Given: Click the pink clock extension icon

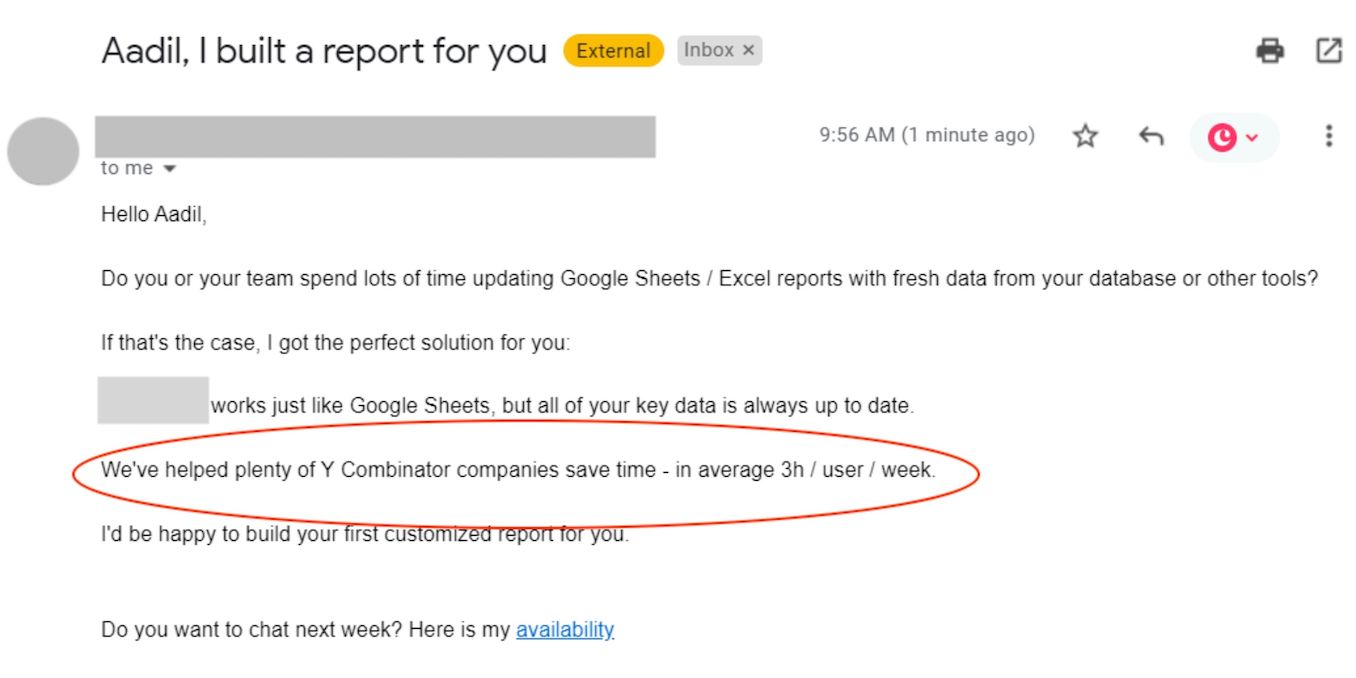Looking at the screenshot, I should tap(1222, 137).
